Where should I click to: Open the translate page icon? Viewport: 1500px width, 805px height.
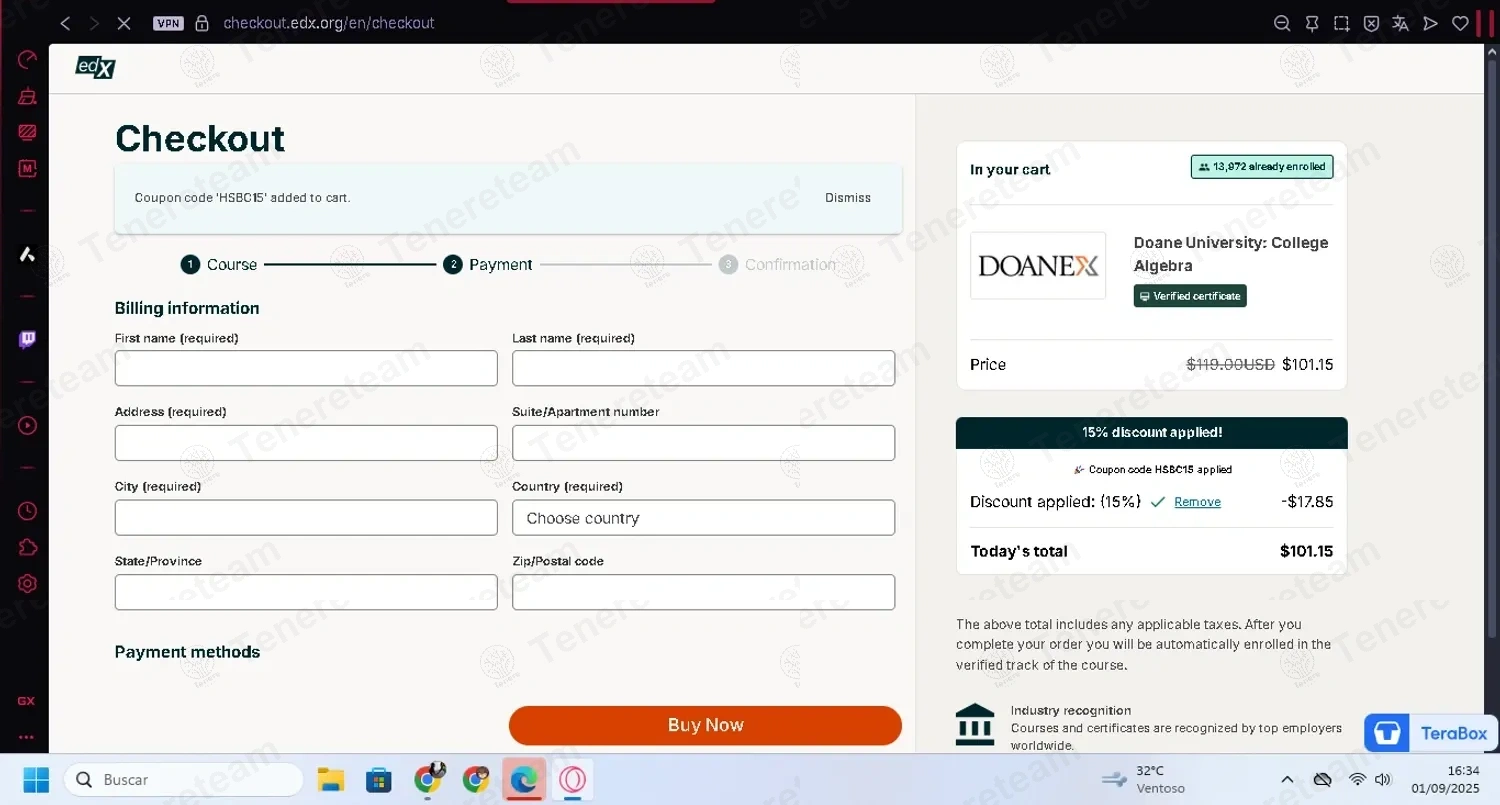1401,23
